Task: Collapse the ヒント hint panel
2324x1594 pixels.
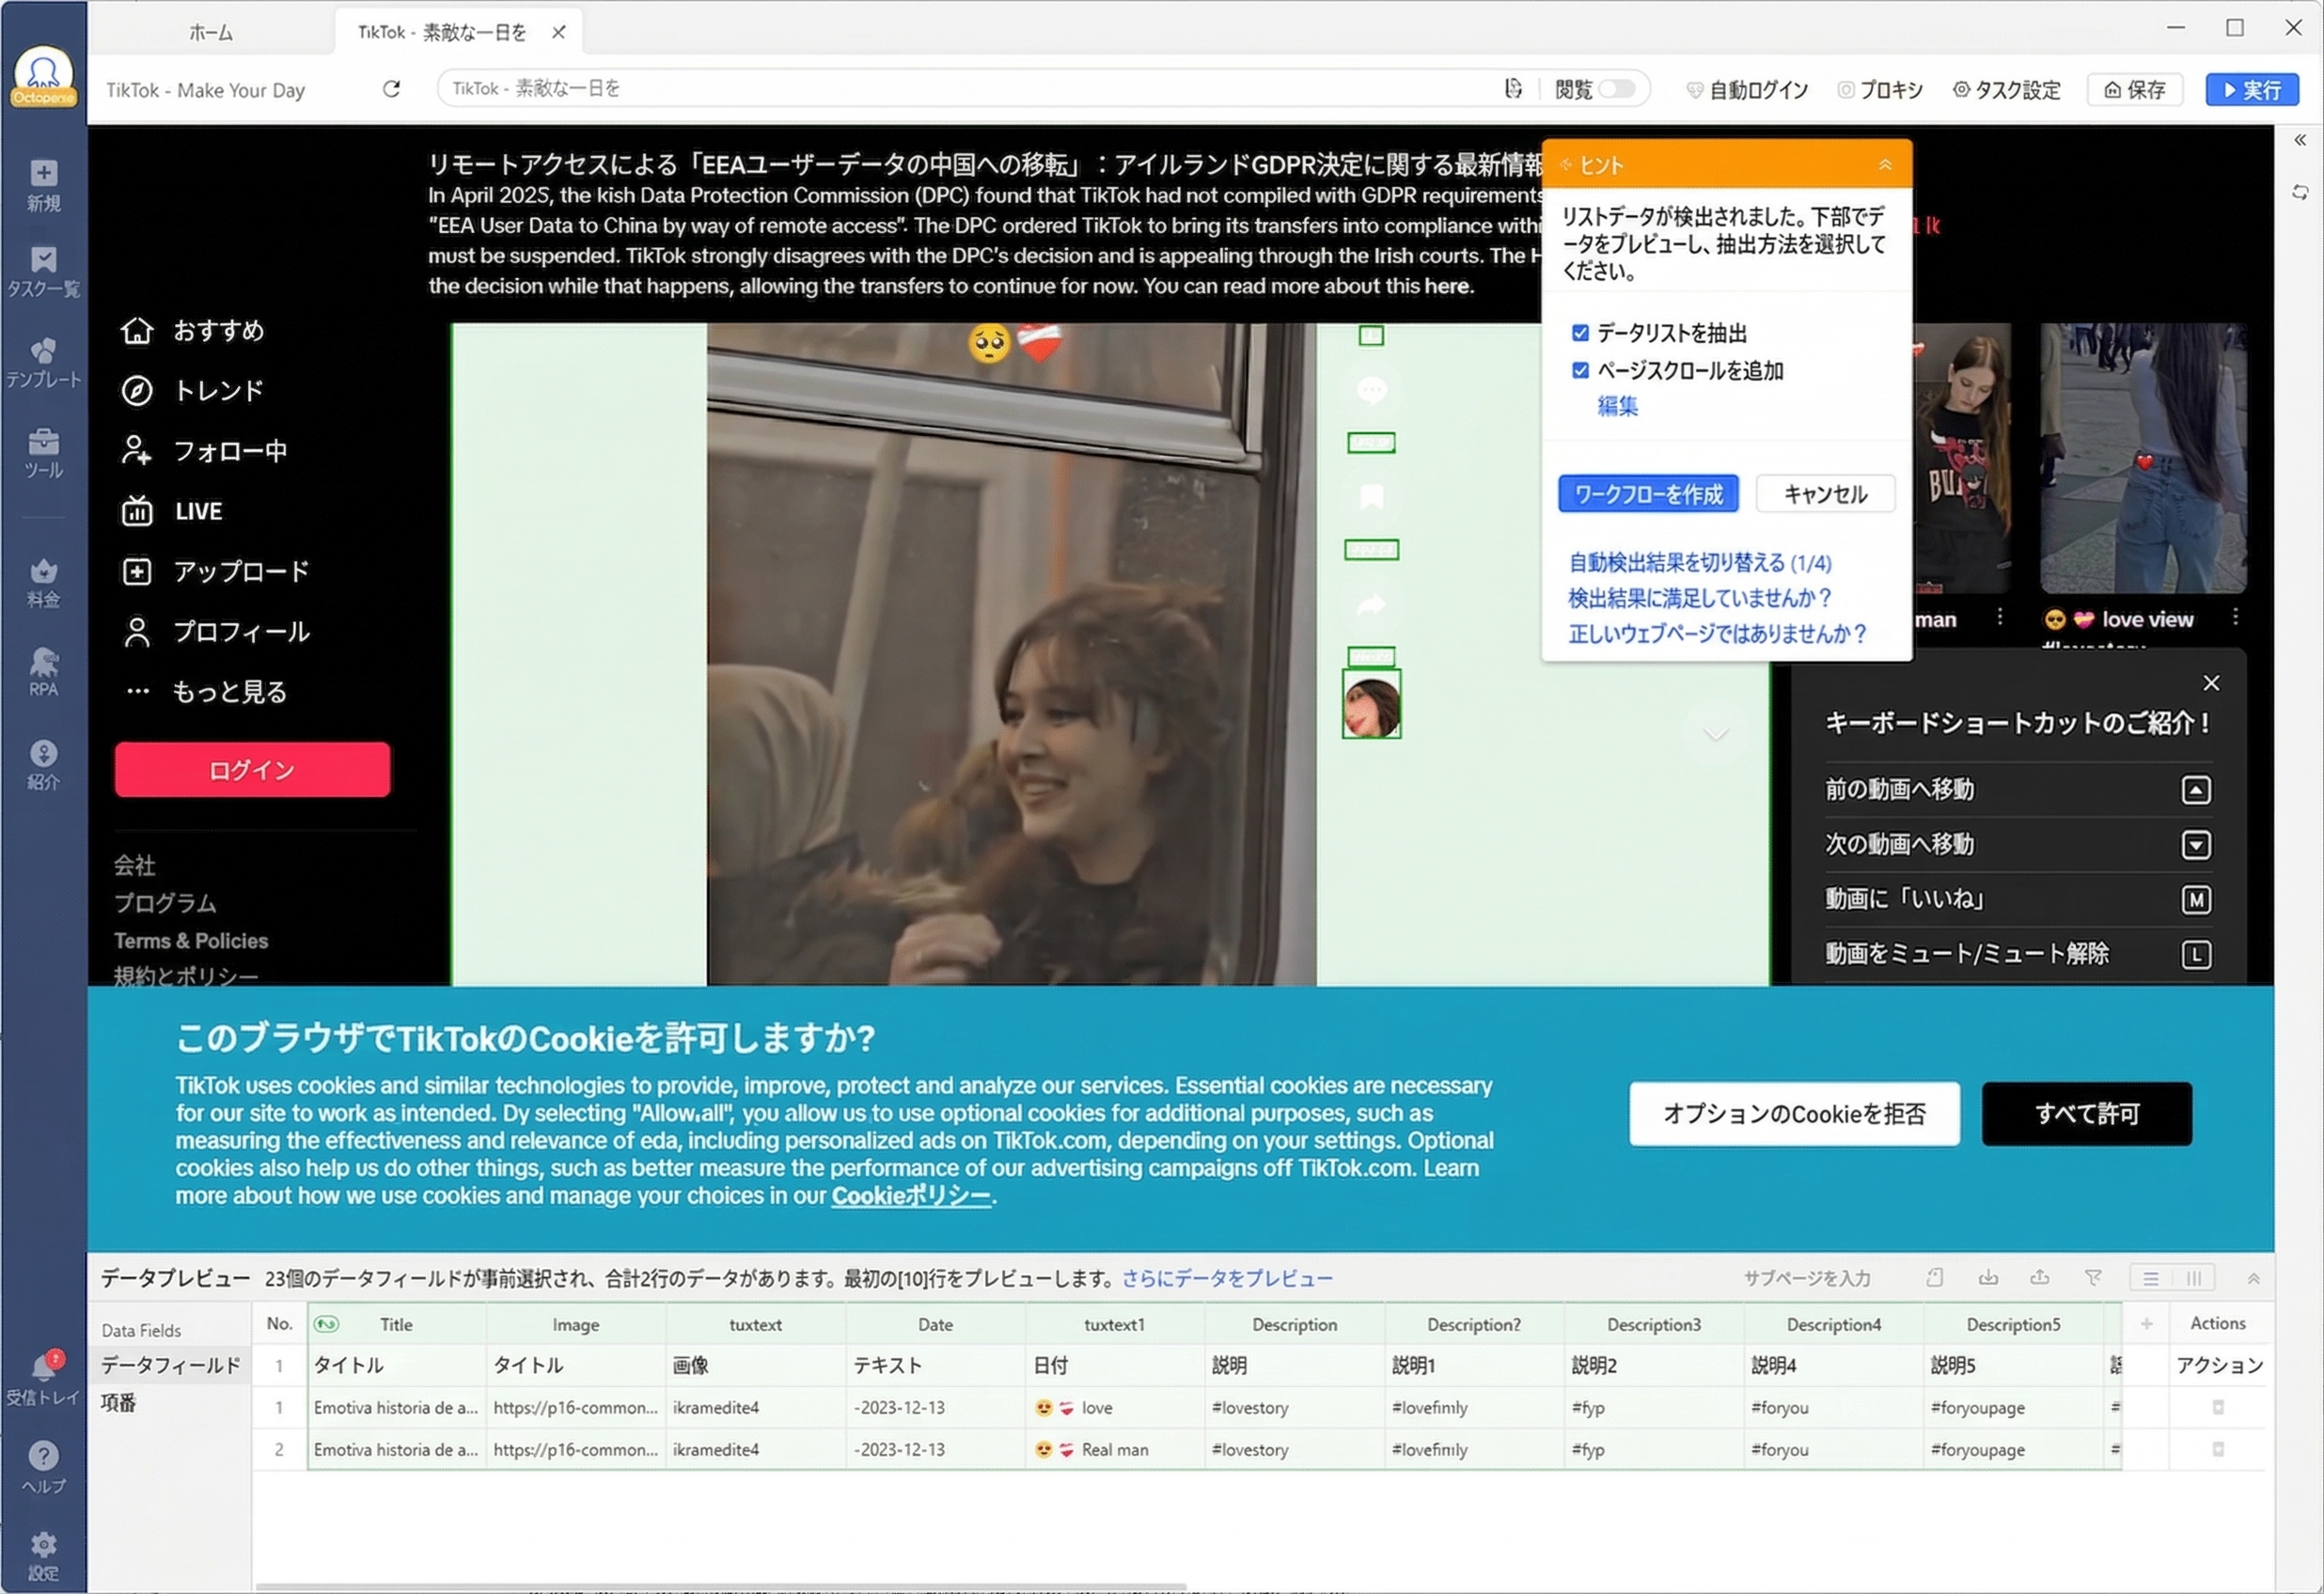Action: click(1886, 164)
